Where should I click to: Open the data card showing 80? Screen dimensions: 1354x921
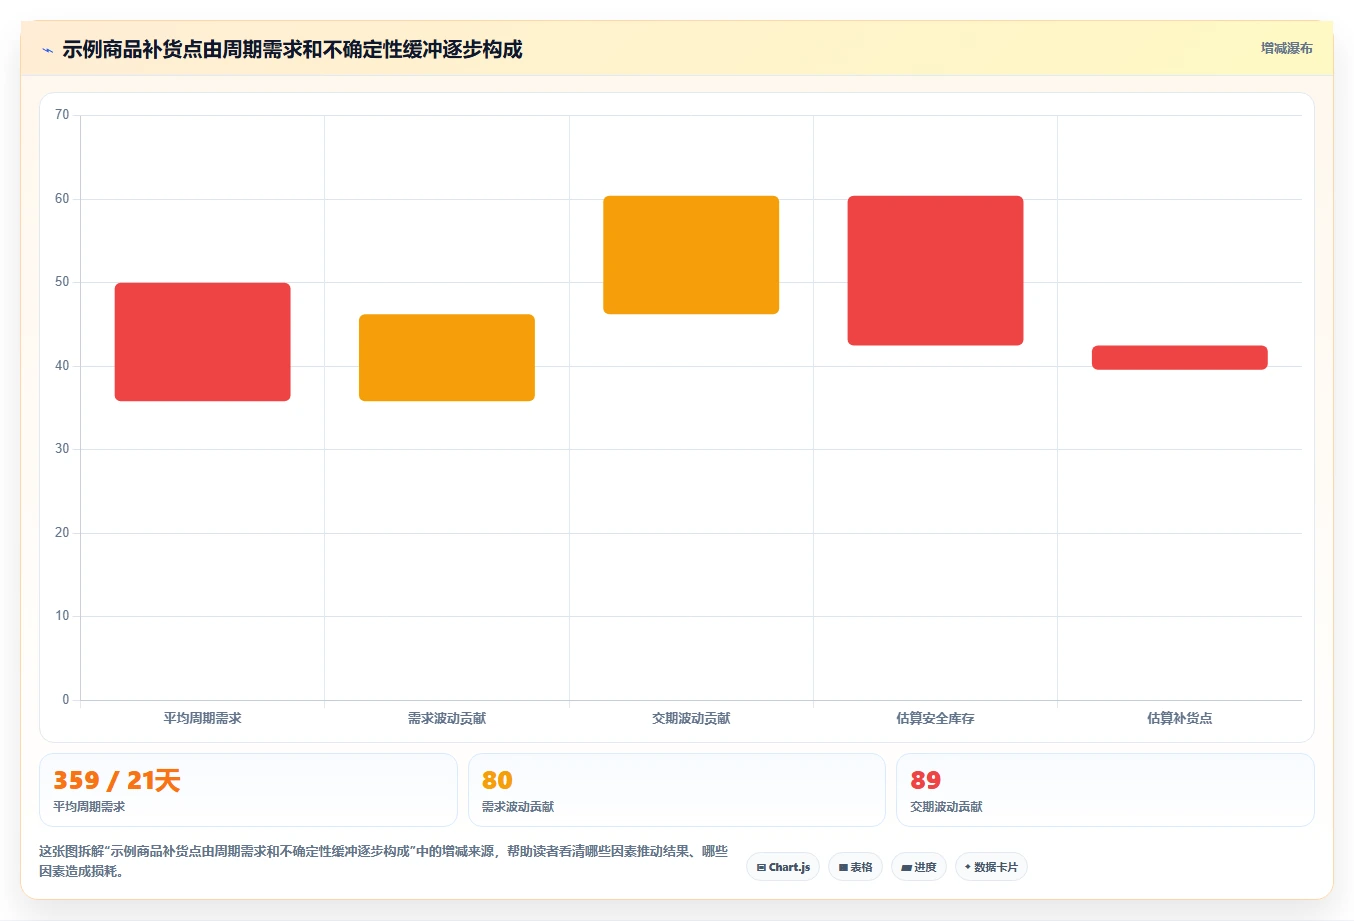677,790
